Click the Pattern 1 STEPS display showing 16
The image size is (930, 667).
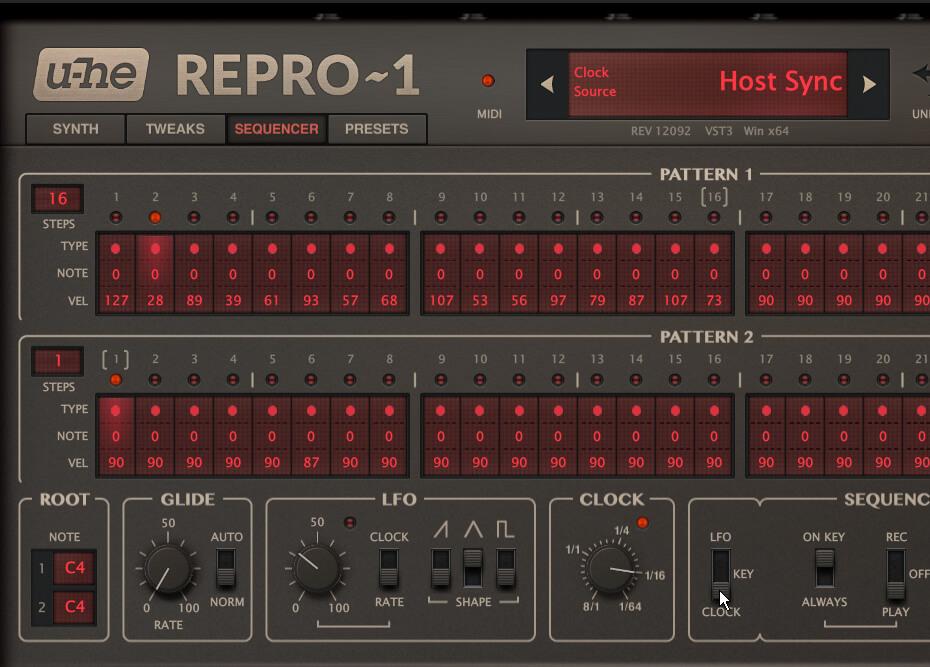point(59,198)
